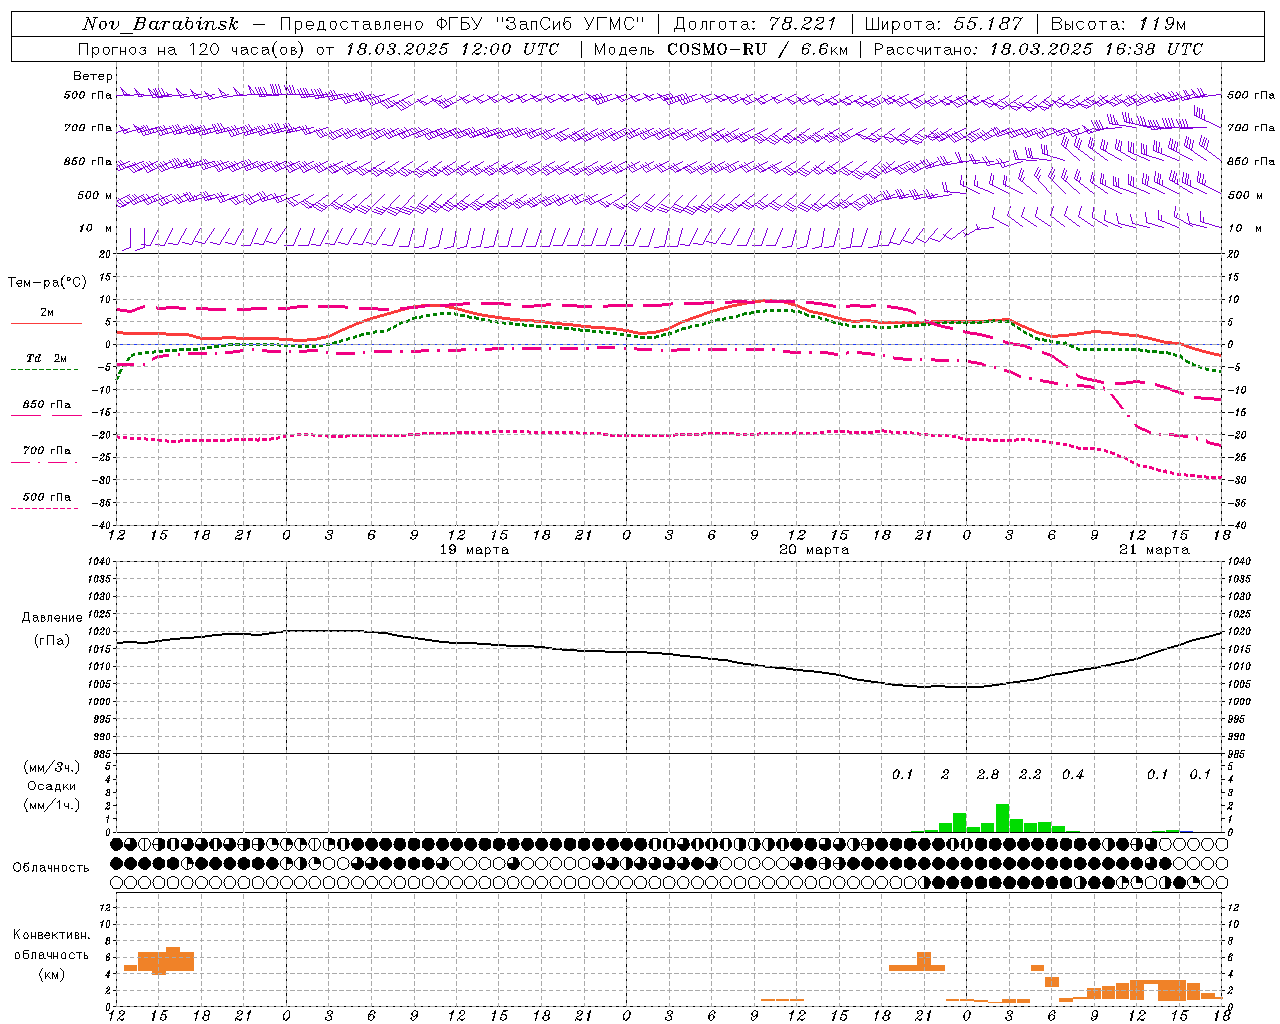Click the '20 марта' date label
The width and height of the screenshot is (1280, 1024).
click(x=814, y=550)
